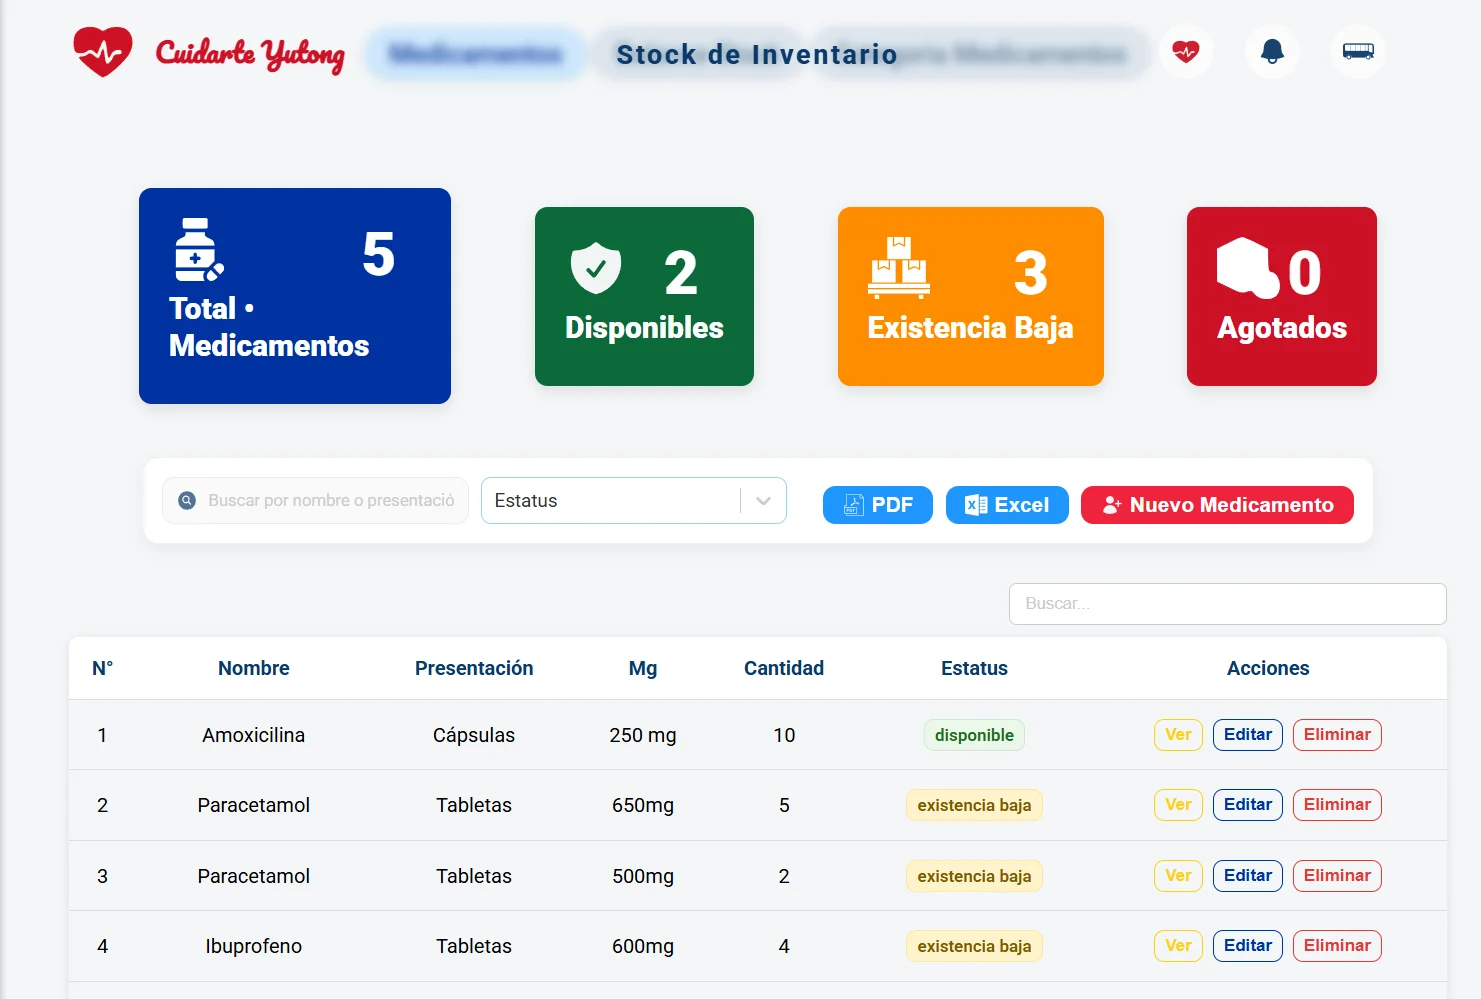Open the Estatus filter dropdown
This screenshot has width=1481, height=999.
click(x=634, y=500)
